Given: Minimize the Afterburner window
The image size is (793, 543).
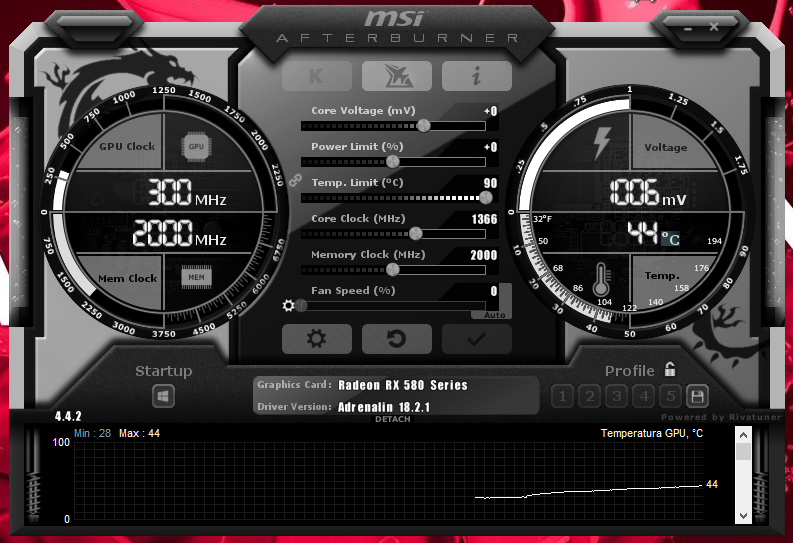Looking at the screenshot, I should [x=687, y=29].
